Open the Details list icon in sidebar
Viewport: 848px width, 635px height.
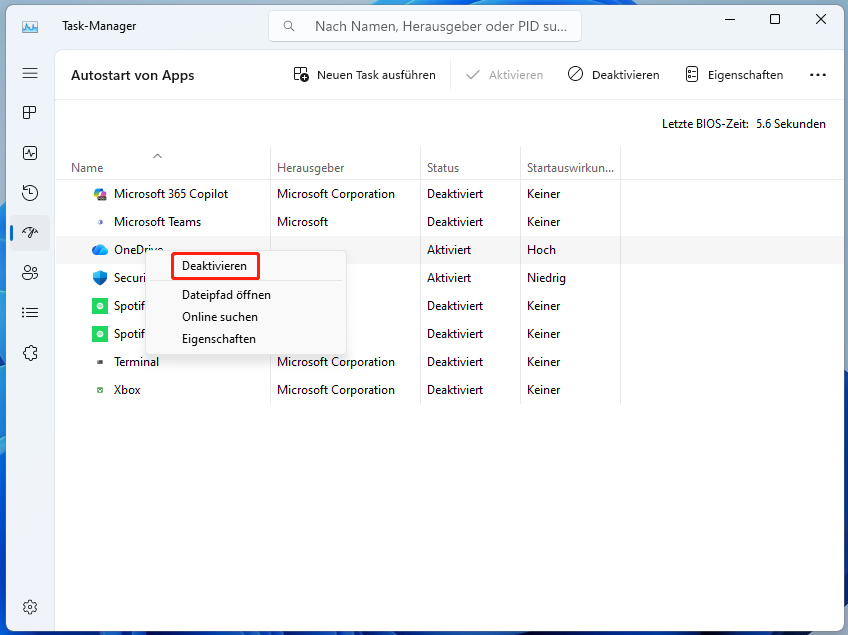pyautogui.click(x=30, y=312)
